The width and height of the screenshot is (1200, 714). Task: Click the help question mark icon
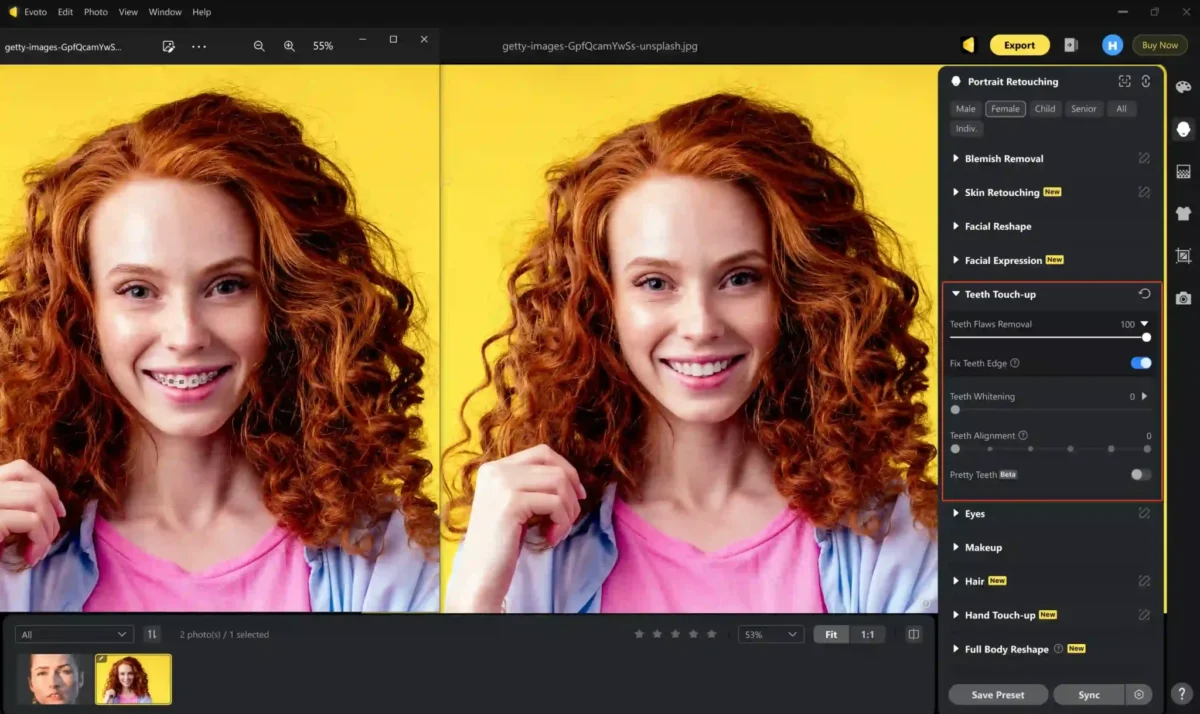[x=1181, y=694]
